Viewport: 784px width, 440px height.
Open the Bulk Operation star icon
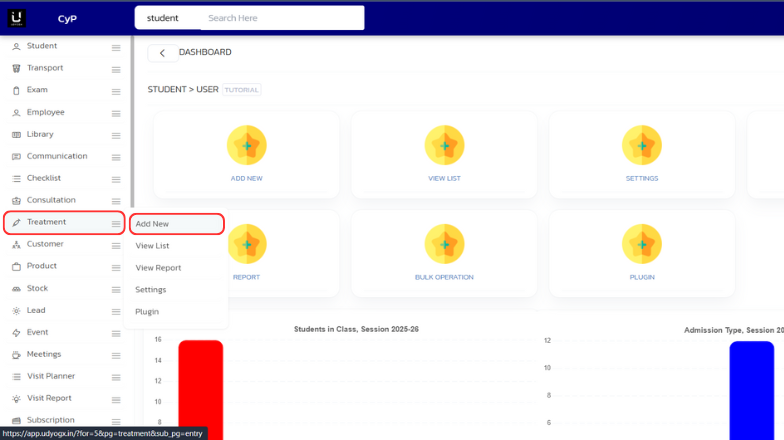tap(444, 244)
